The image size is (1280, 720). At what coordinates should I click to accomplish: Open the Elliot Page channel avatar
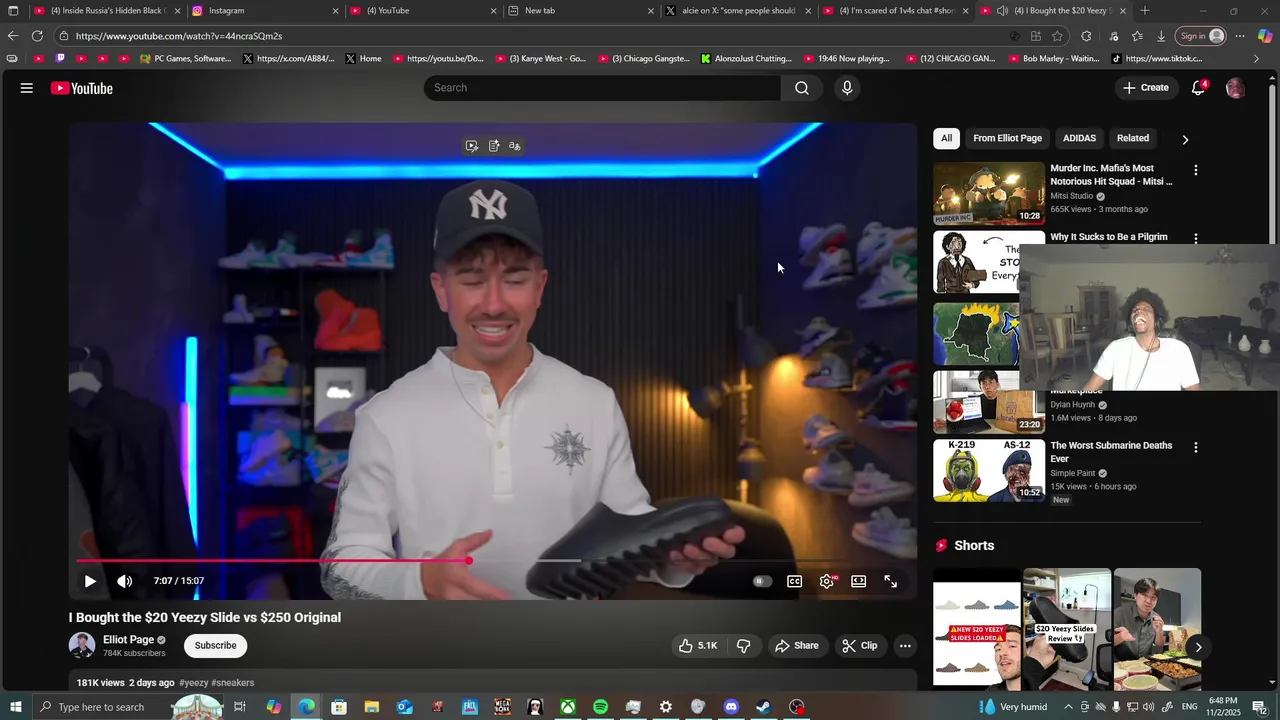(x=82, y=646)
